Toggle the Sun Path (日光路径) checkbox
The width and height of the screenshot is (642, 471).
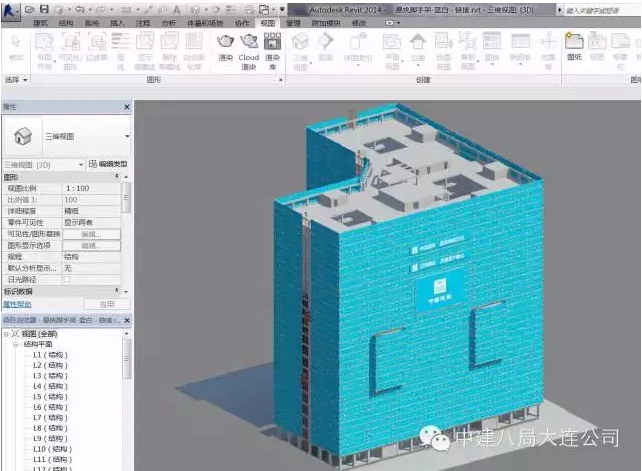(67, 279)
